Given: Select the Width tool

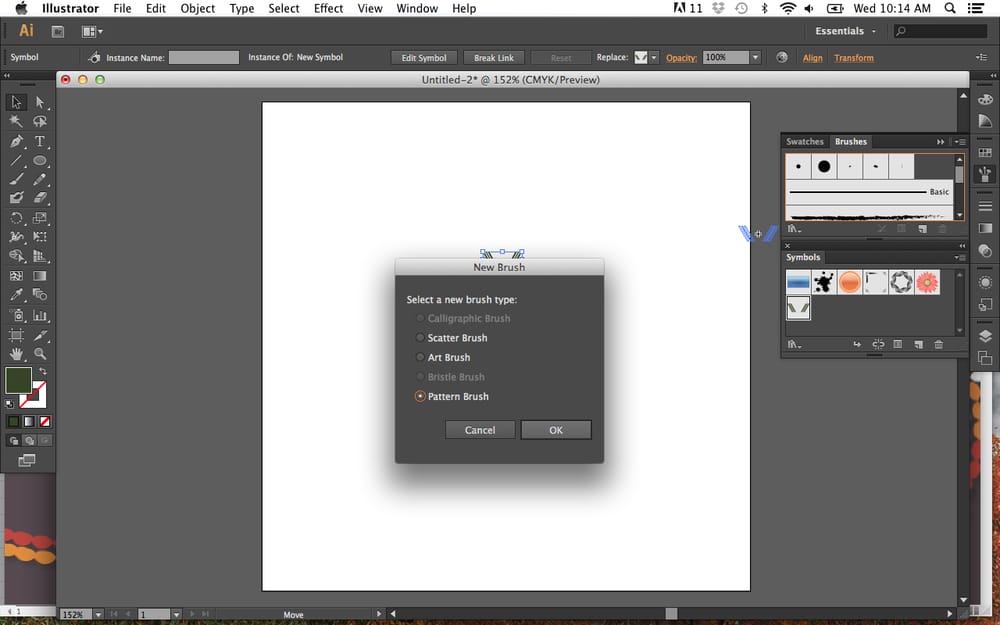Looking at the screenshot, I should (16, 237).
